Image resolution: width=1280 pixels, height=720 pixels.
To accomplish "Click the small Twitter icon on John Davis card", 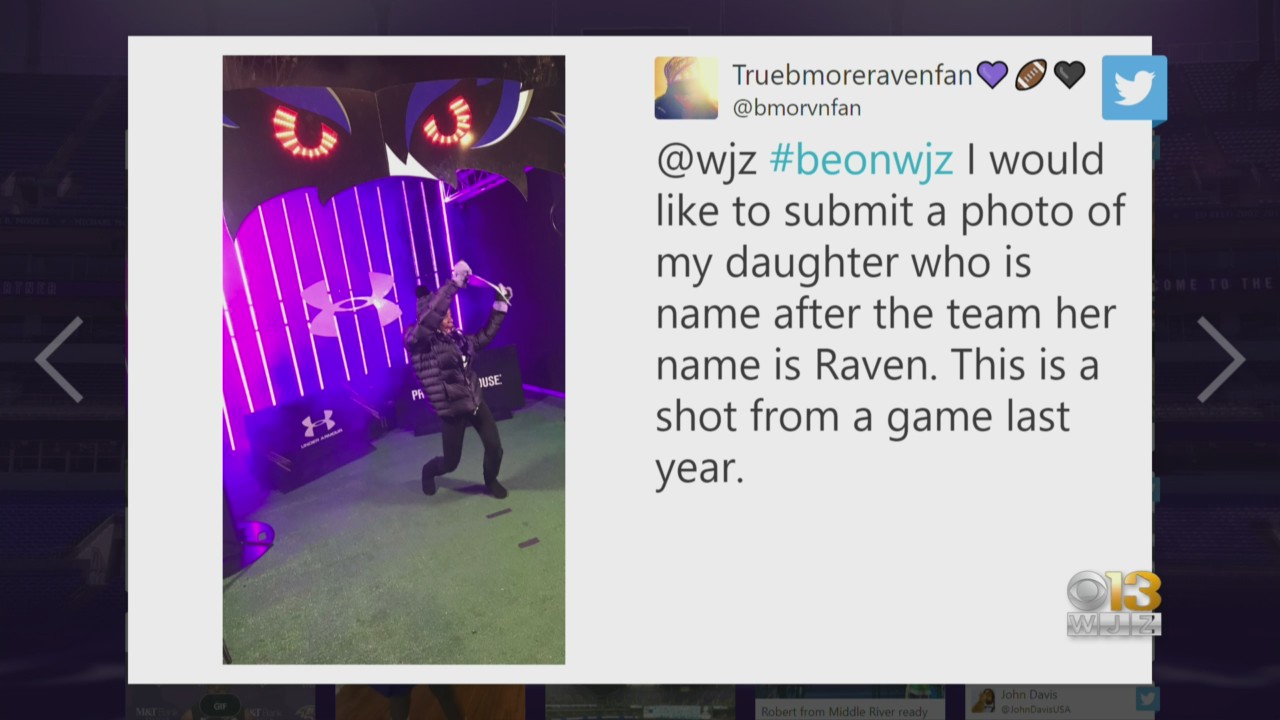I will tap(1147, 699).
